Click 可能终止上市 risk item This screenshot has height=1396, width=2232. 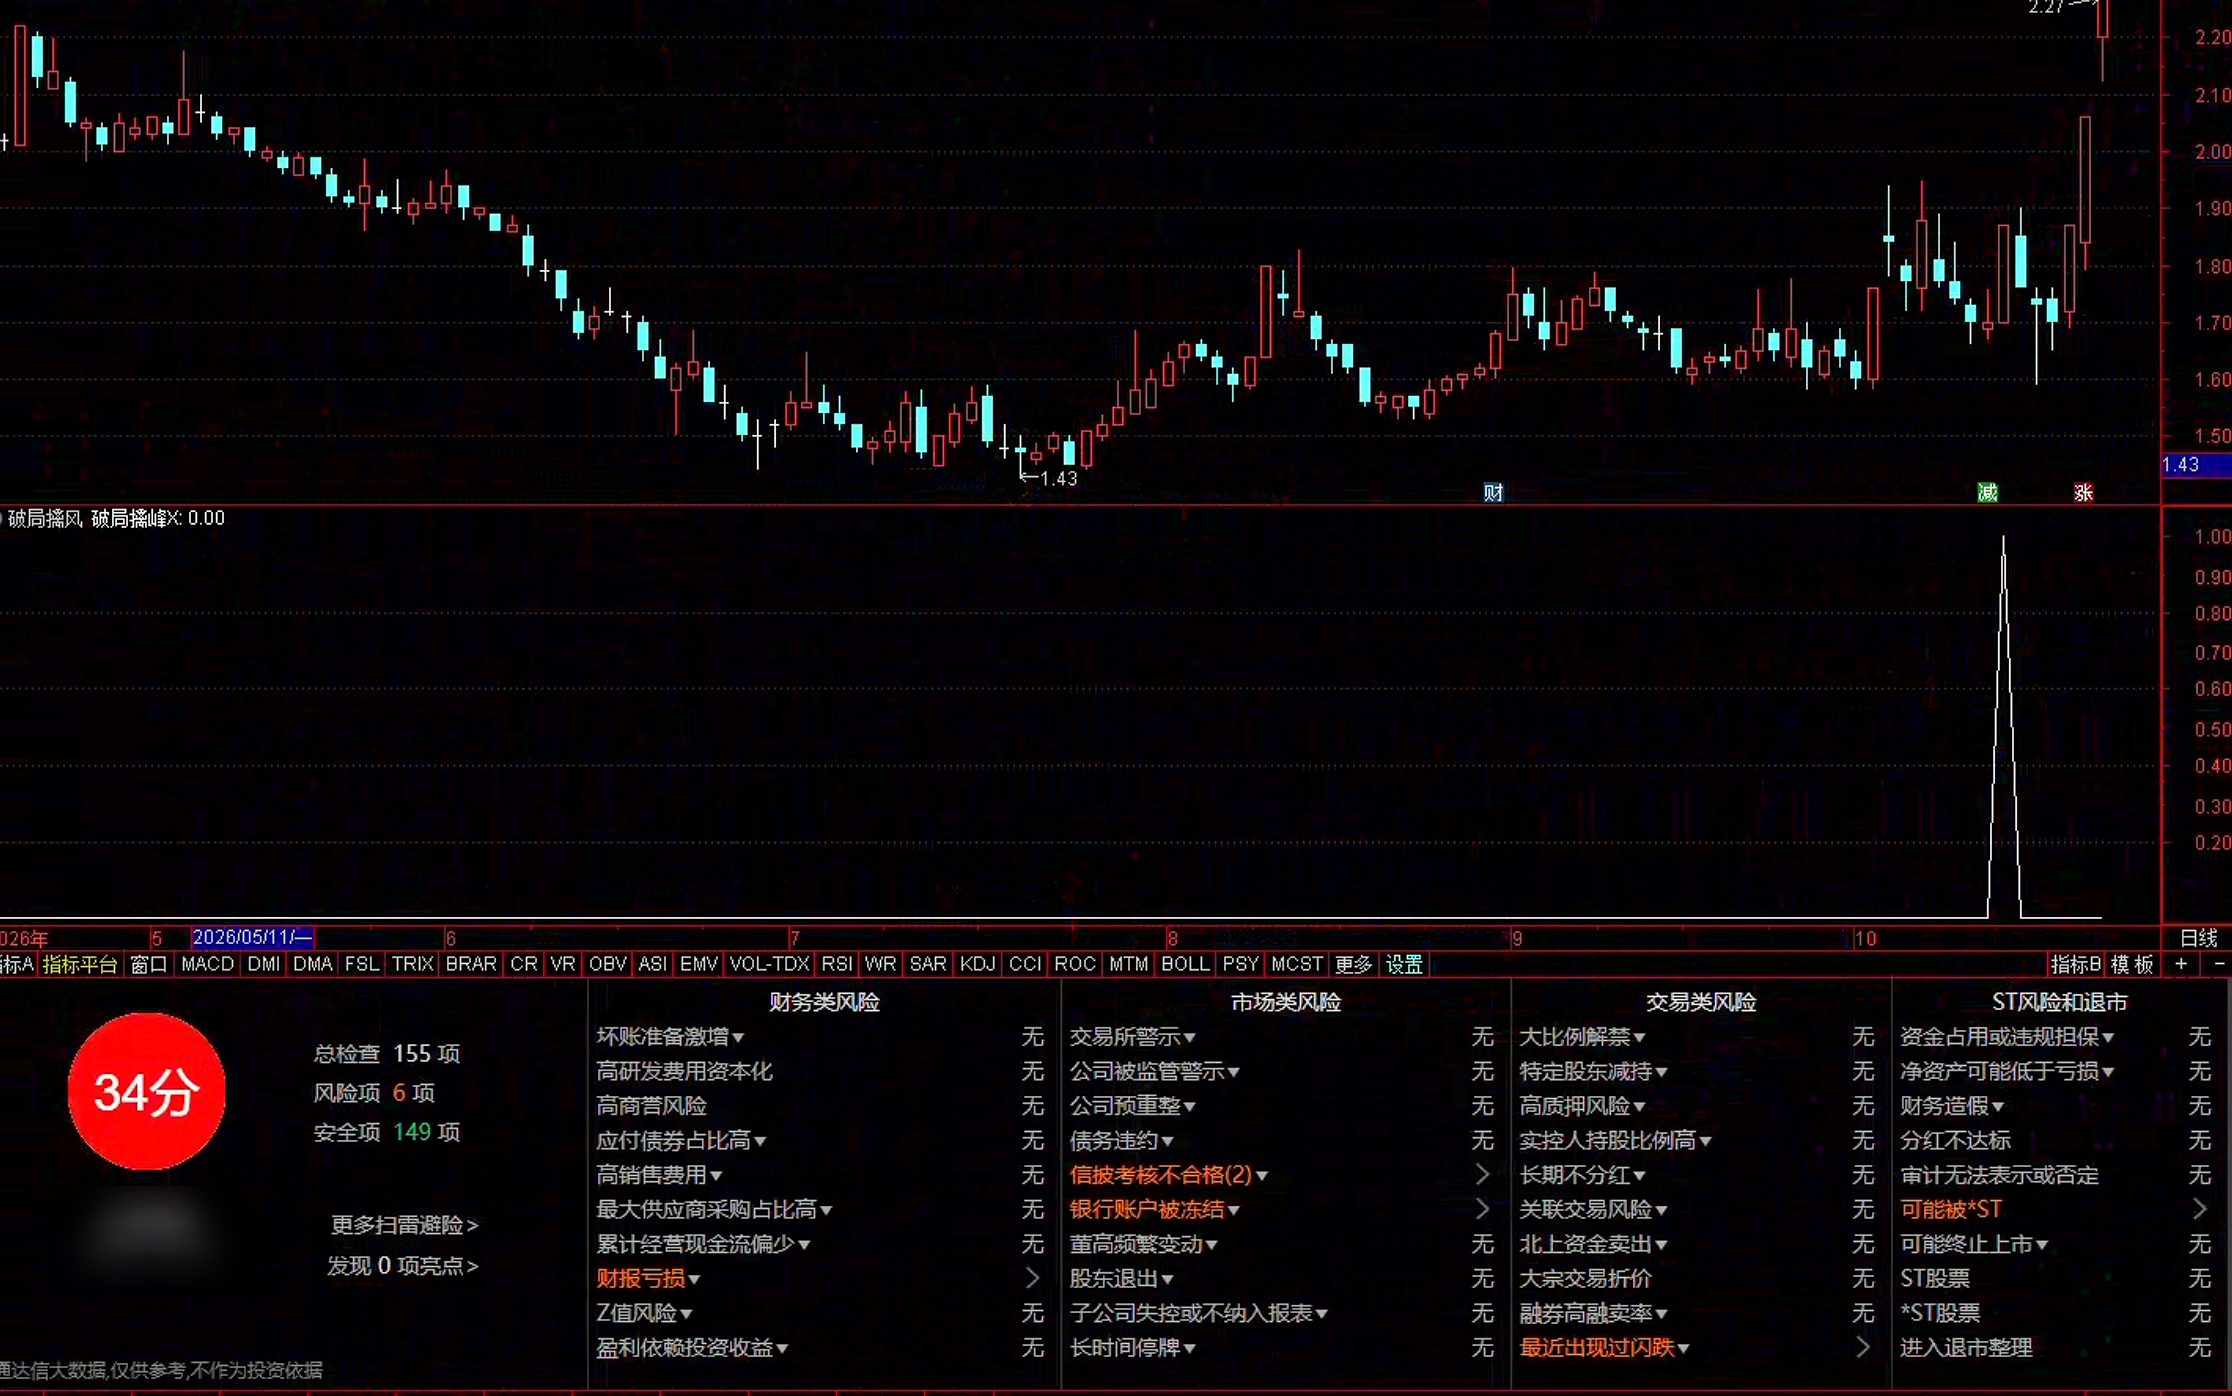[1974, 1244]
